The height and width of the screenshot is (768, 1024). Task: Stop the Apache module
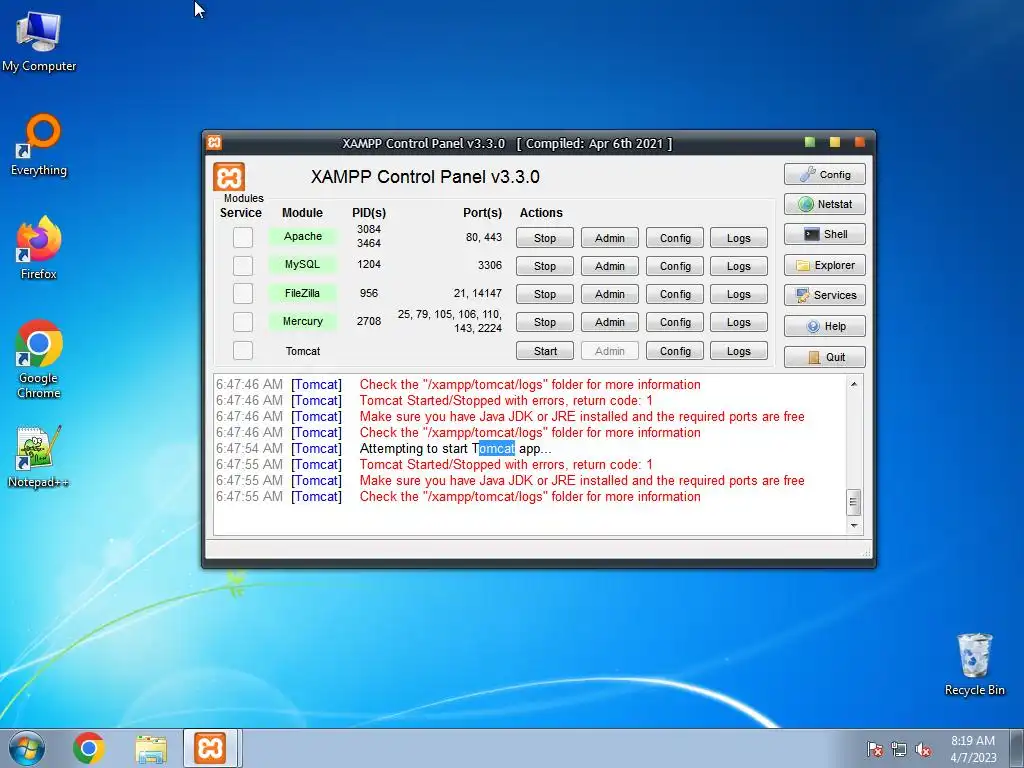545,238
